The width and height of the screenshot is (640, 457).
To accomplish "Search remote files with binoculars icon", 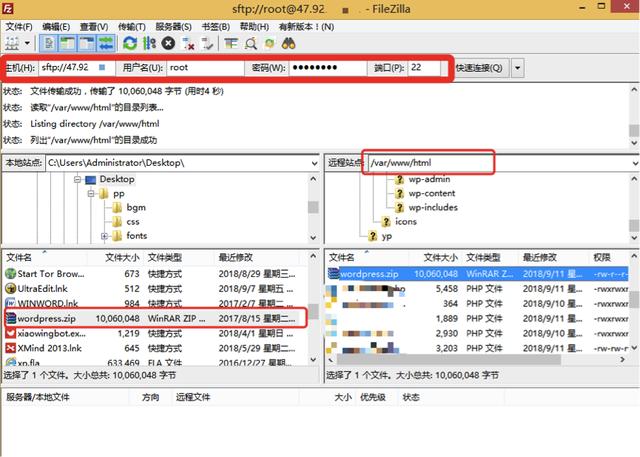I will coord(289,43).
